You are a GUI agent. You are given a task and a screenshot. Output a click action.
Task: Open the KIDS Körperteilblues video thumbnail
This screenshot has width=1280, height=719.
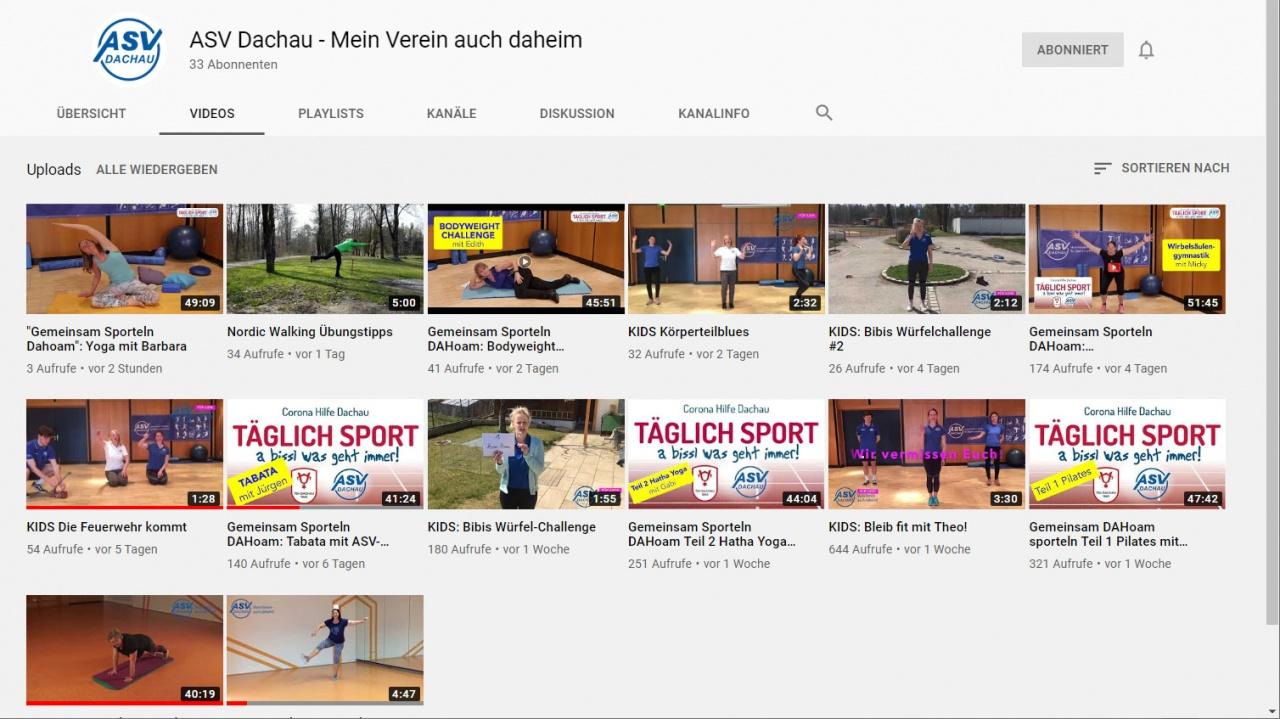point(726,259)
